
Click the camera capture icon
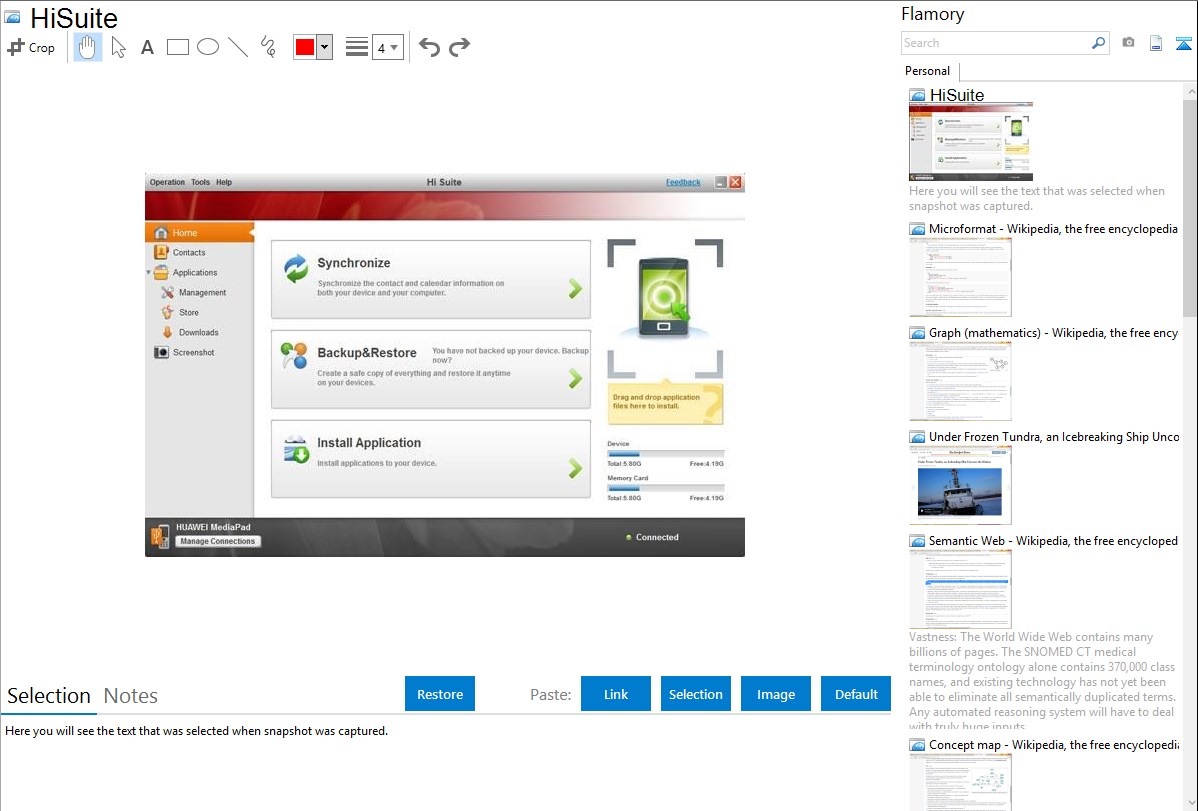(1128, 43)
